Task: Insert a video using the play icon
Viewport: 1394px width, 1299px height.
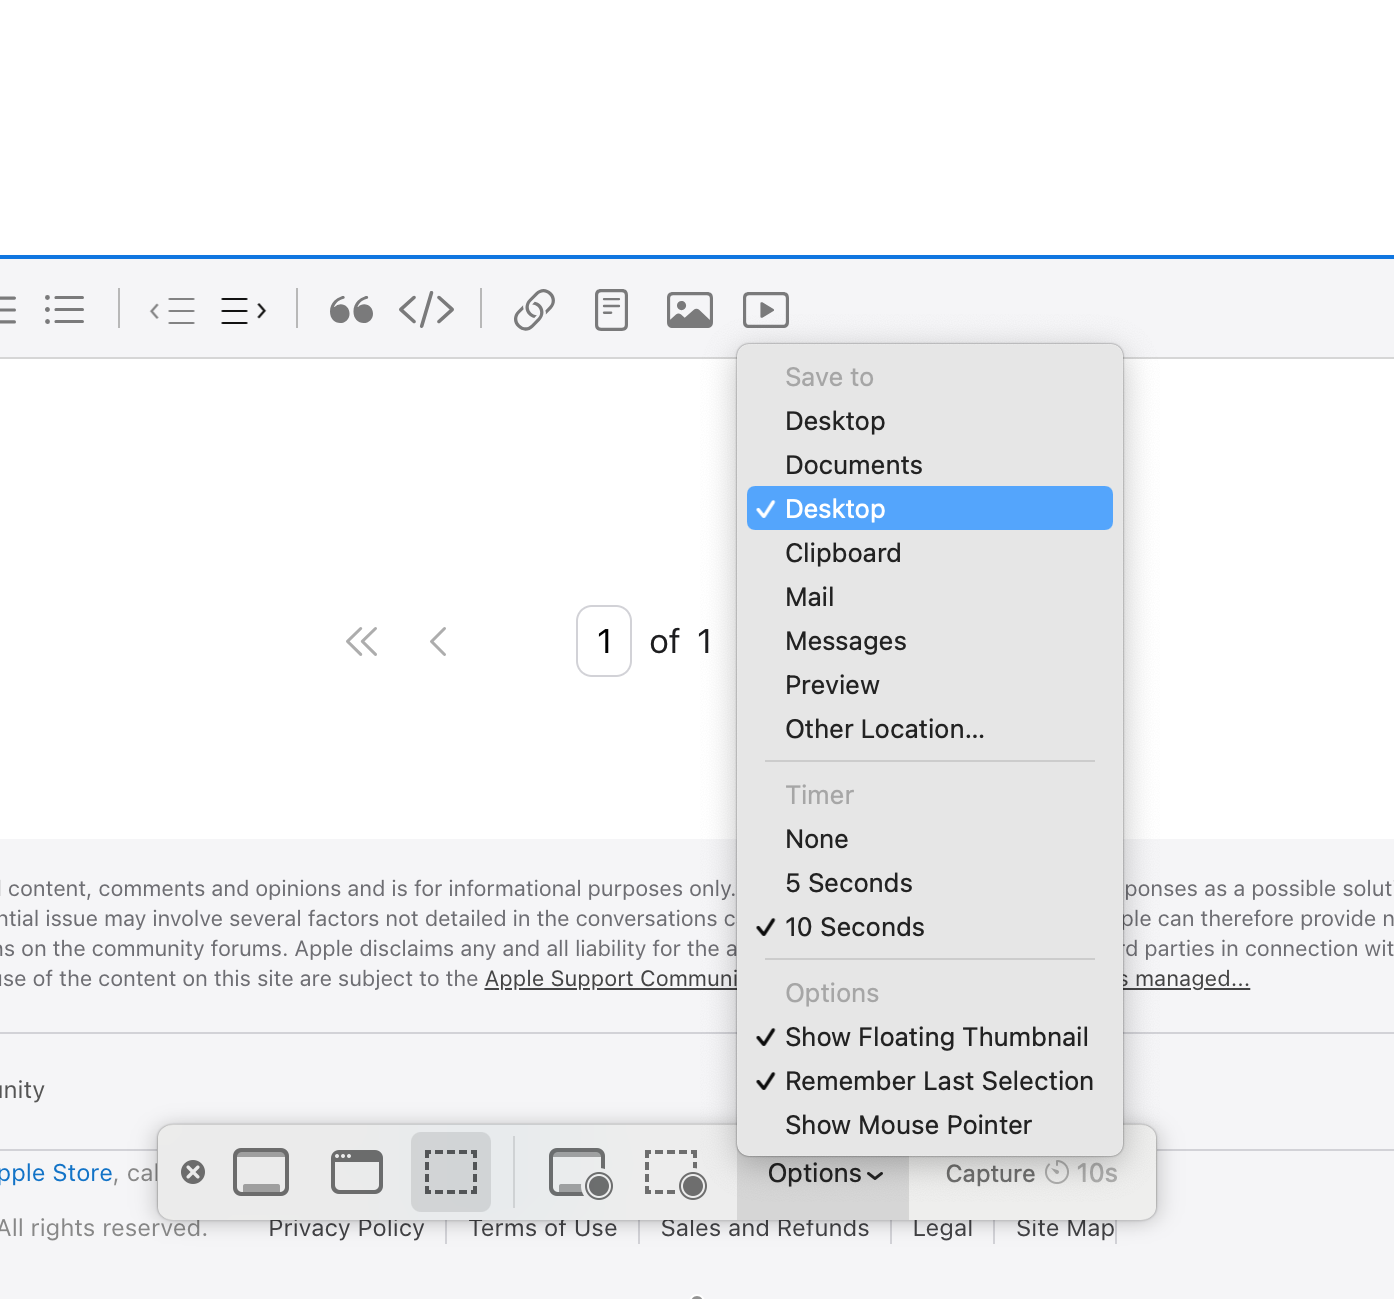Action: pyautogui.click(x=766, y=310)
